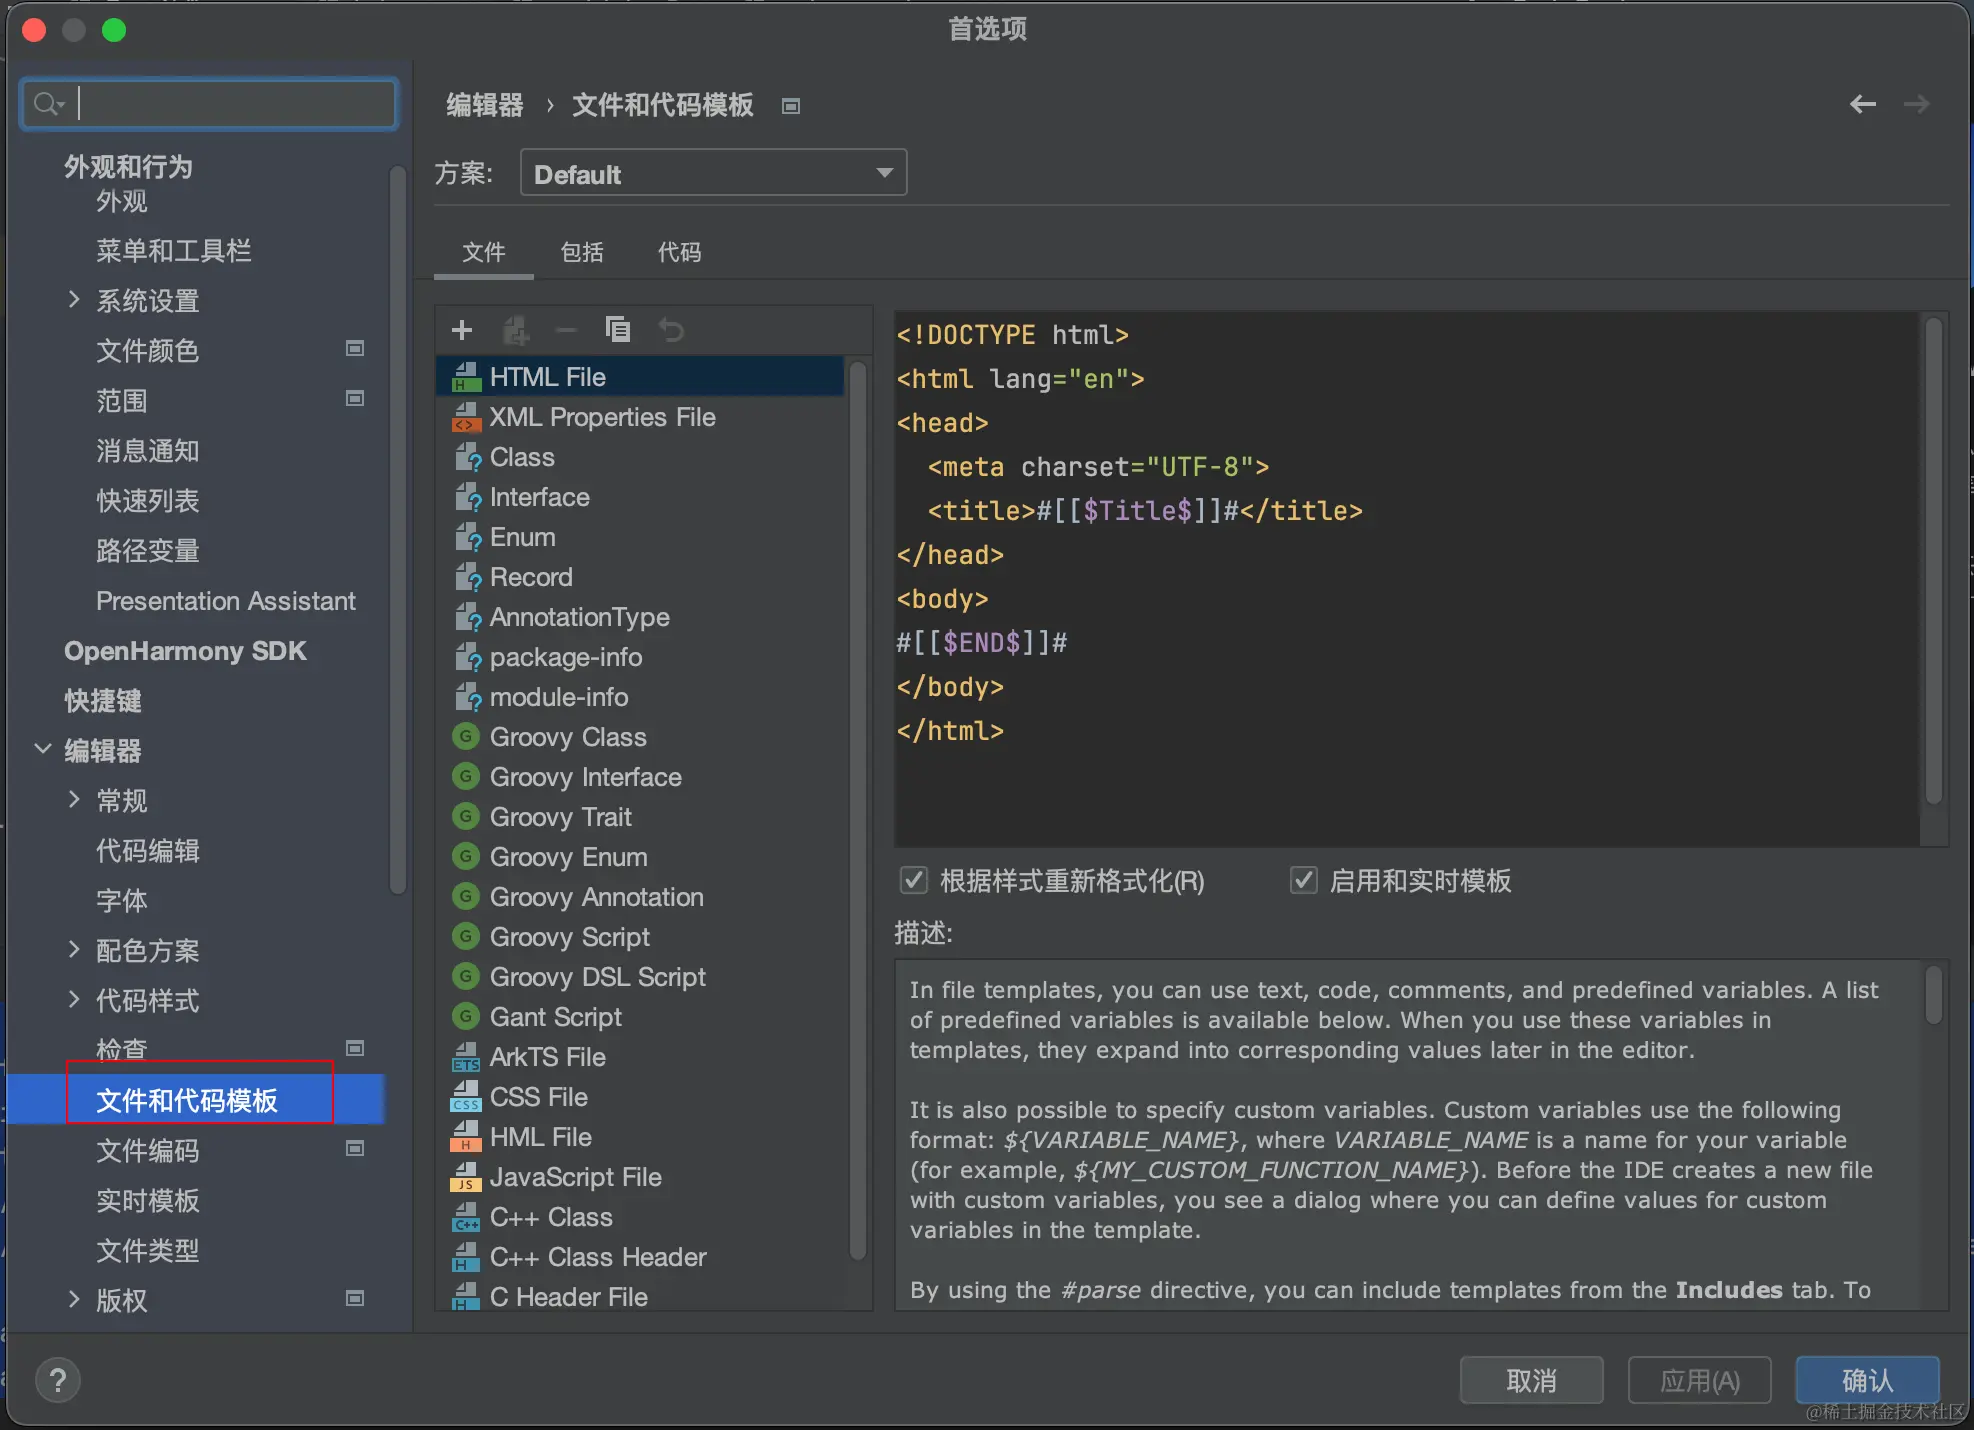Click the 取消 button
1974x1430 pixels.
[1530, 1381]
